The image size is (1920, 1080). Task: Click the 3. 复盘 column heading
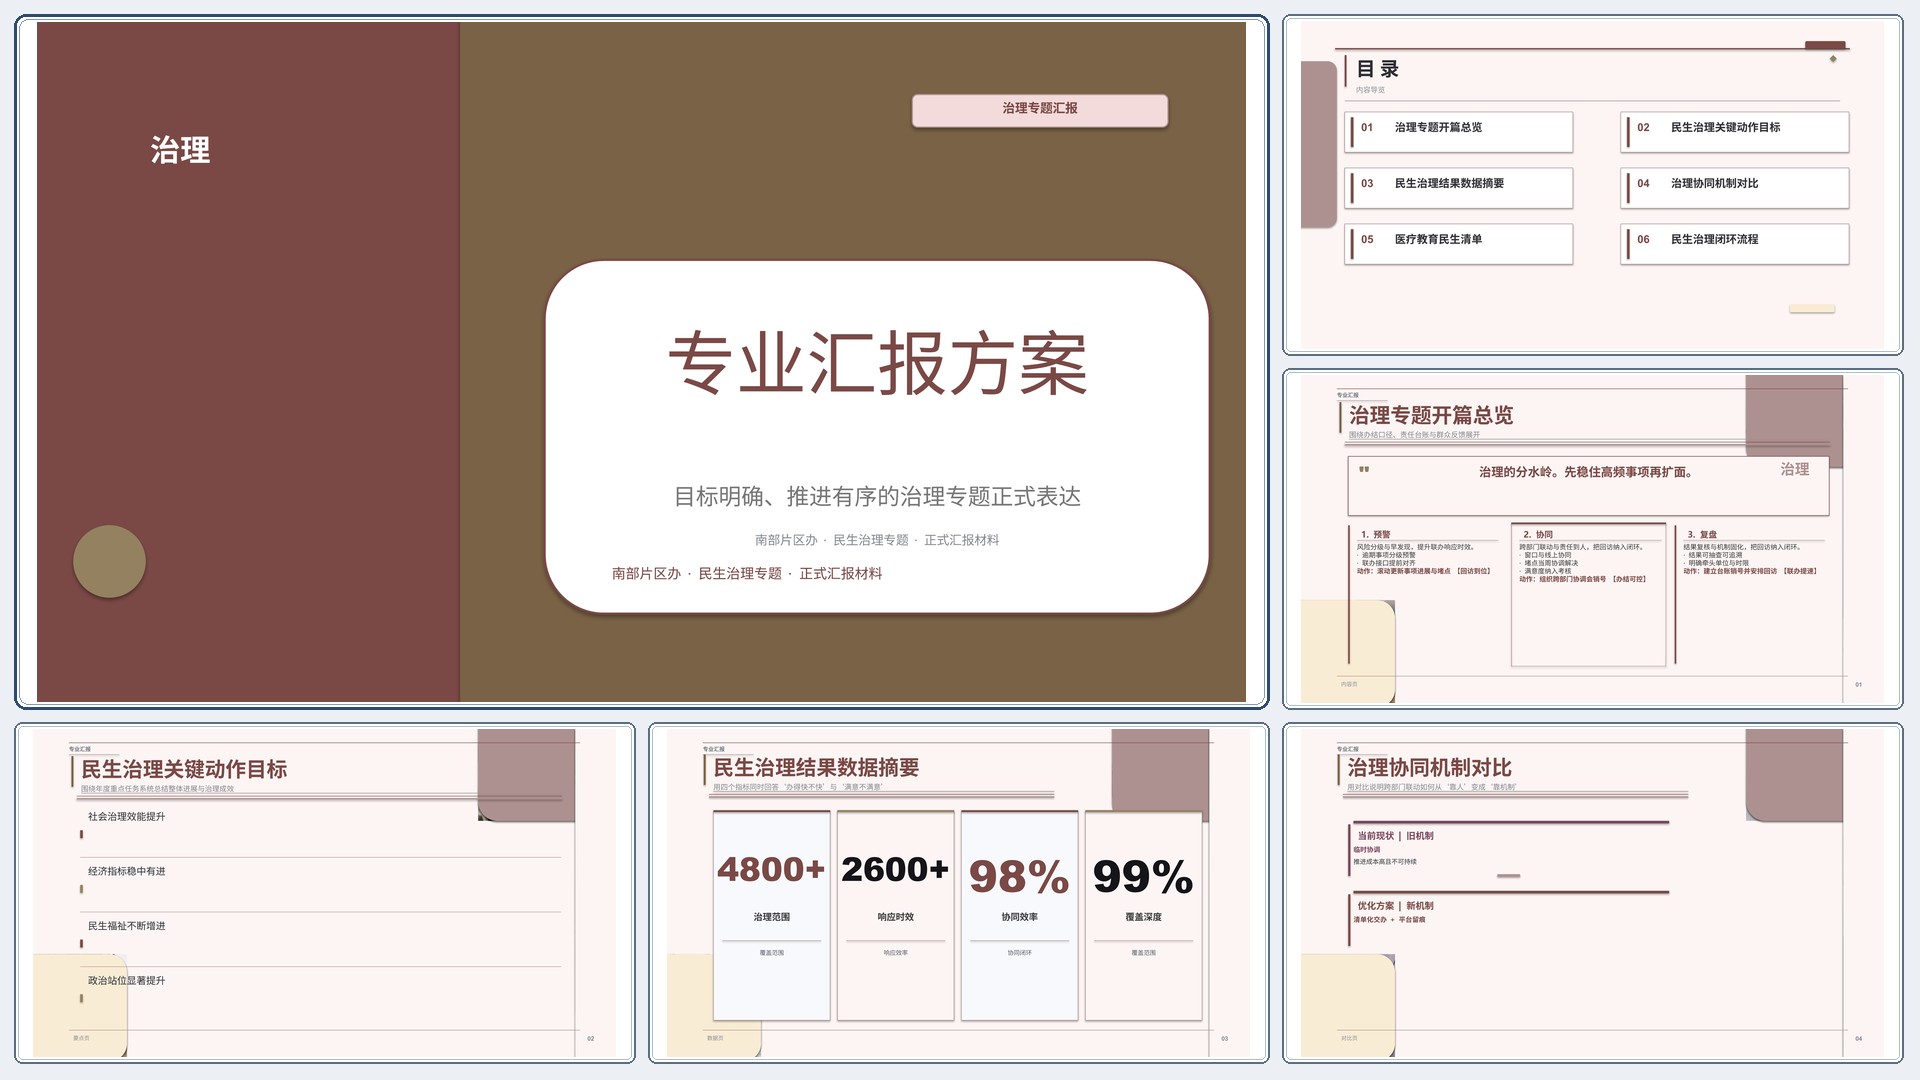point(1701,535)
